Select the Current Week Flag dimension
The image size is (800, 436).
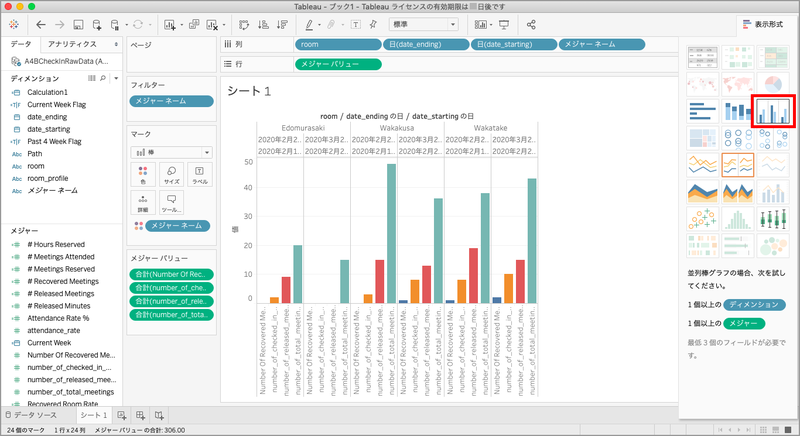click(x=57, y=105)
